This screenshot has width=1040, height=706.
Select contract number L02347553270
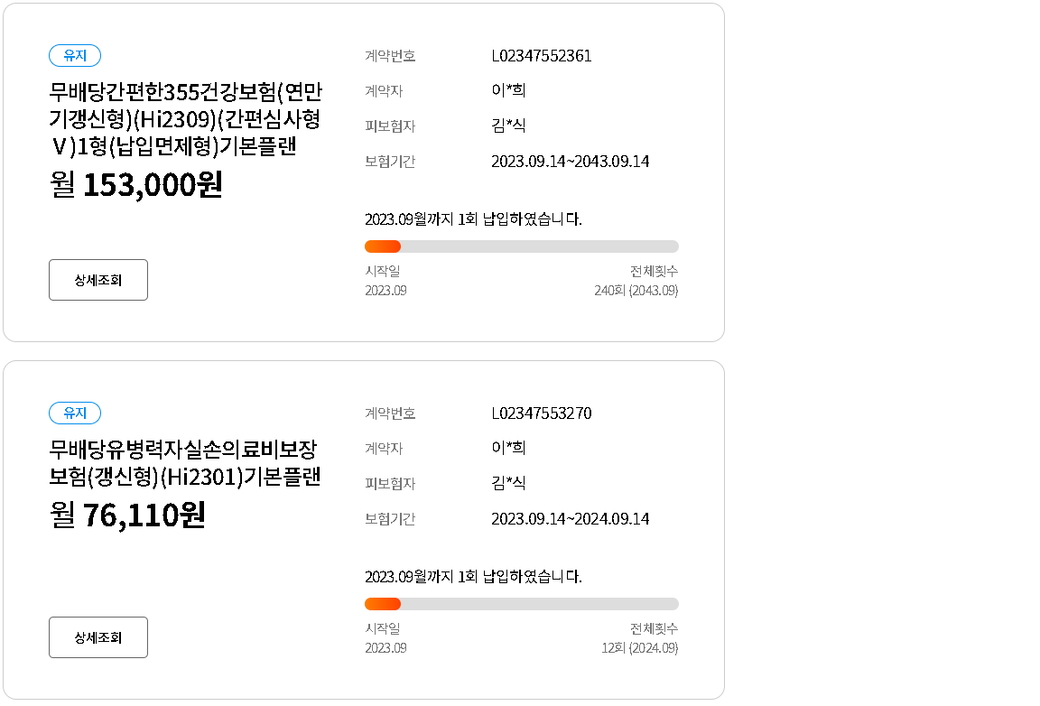pos(541,413)
